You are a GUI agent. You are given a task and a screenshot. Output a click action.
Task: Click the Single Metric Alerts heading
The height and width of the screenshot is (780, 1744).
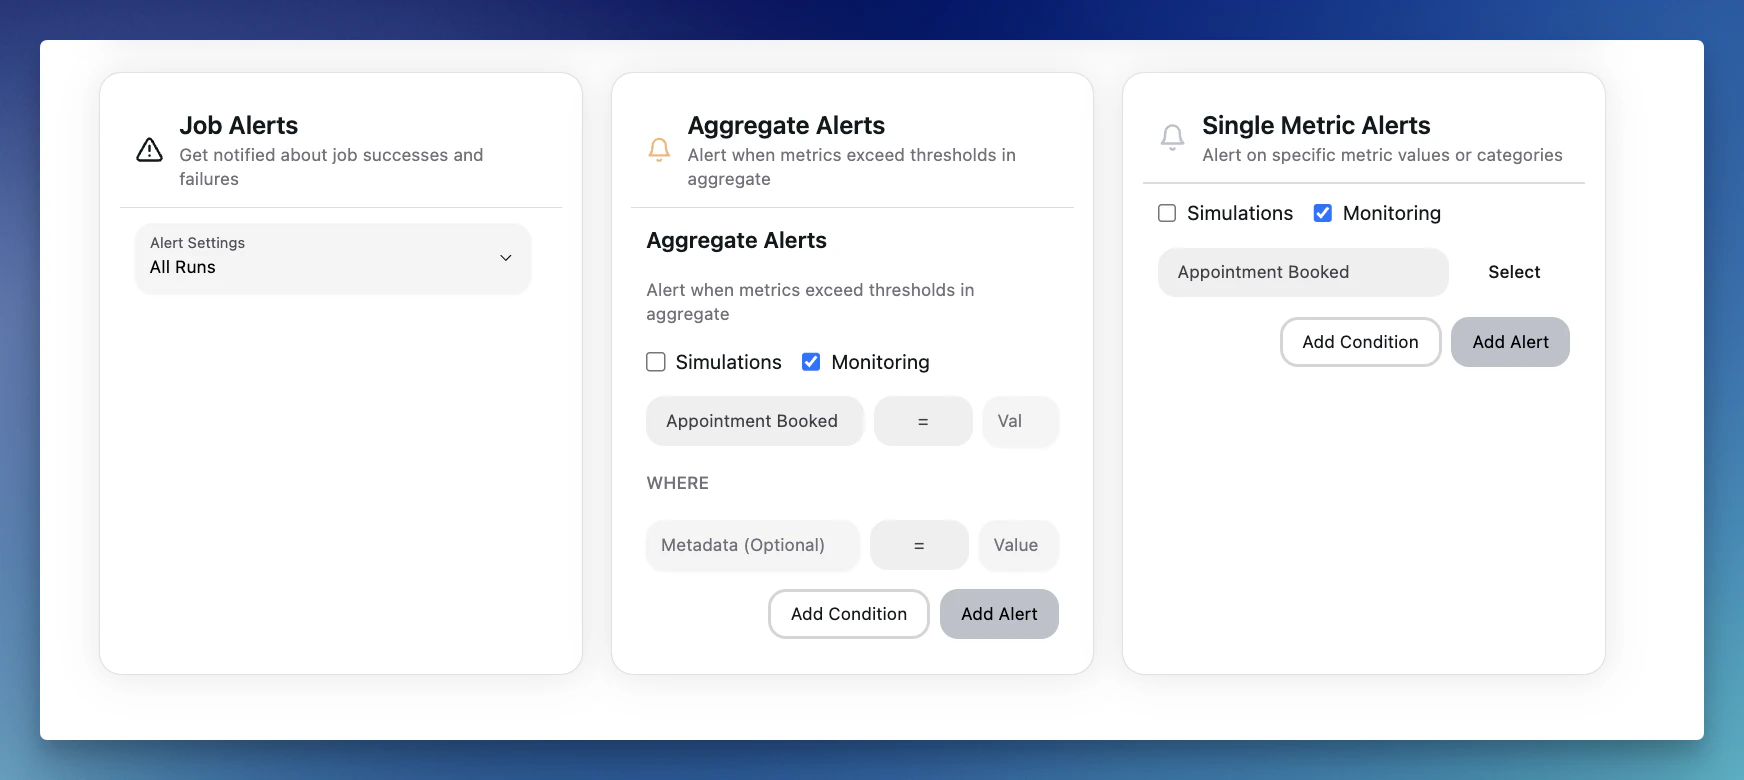pos(1316,125)
